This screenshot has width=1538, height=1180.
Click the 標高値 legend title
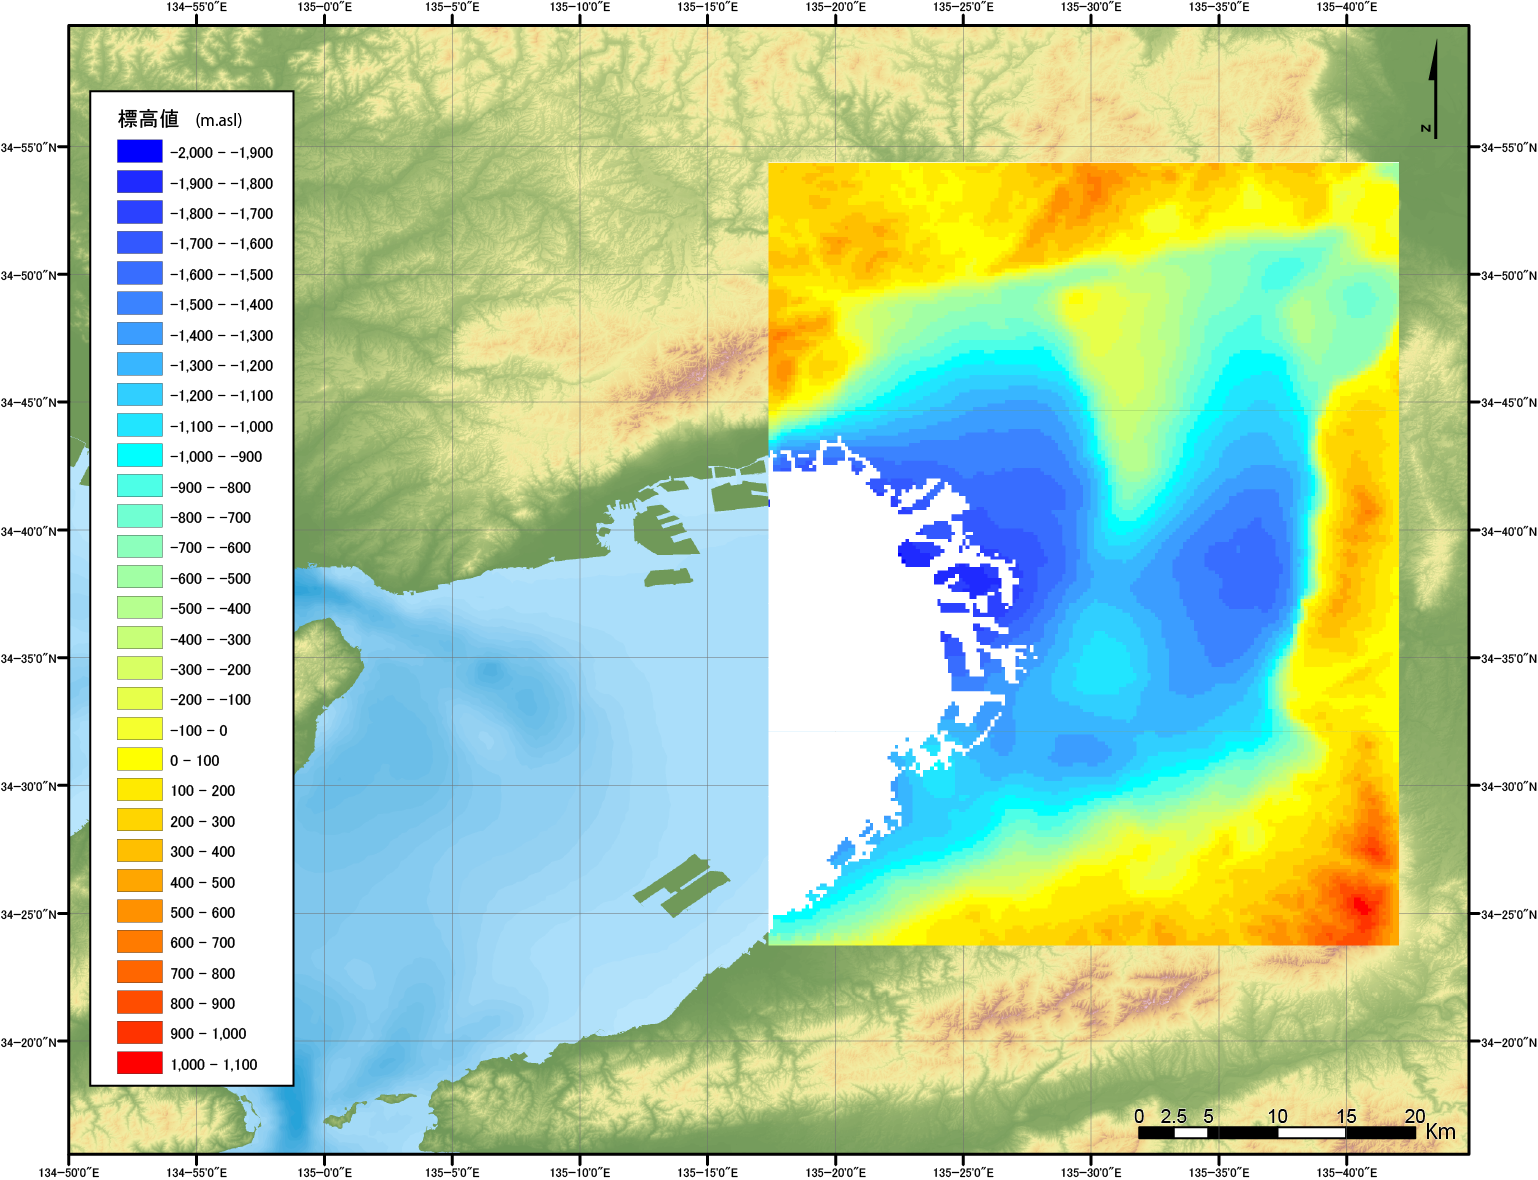[x=148, y=119]
